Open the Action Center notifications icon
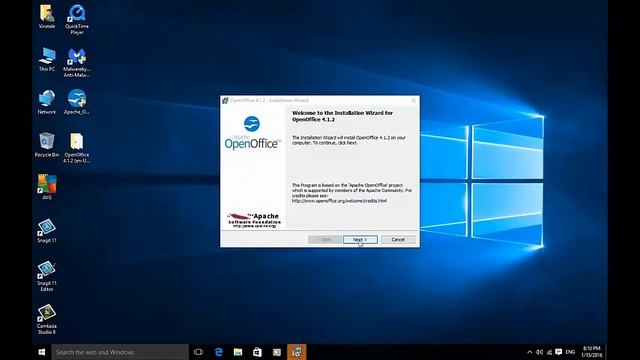This screenshot has width=640, height=360. click(558, 352)
